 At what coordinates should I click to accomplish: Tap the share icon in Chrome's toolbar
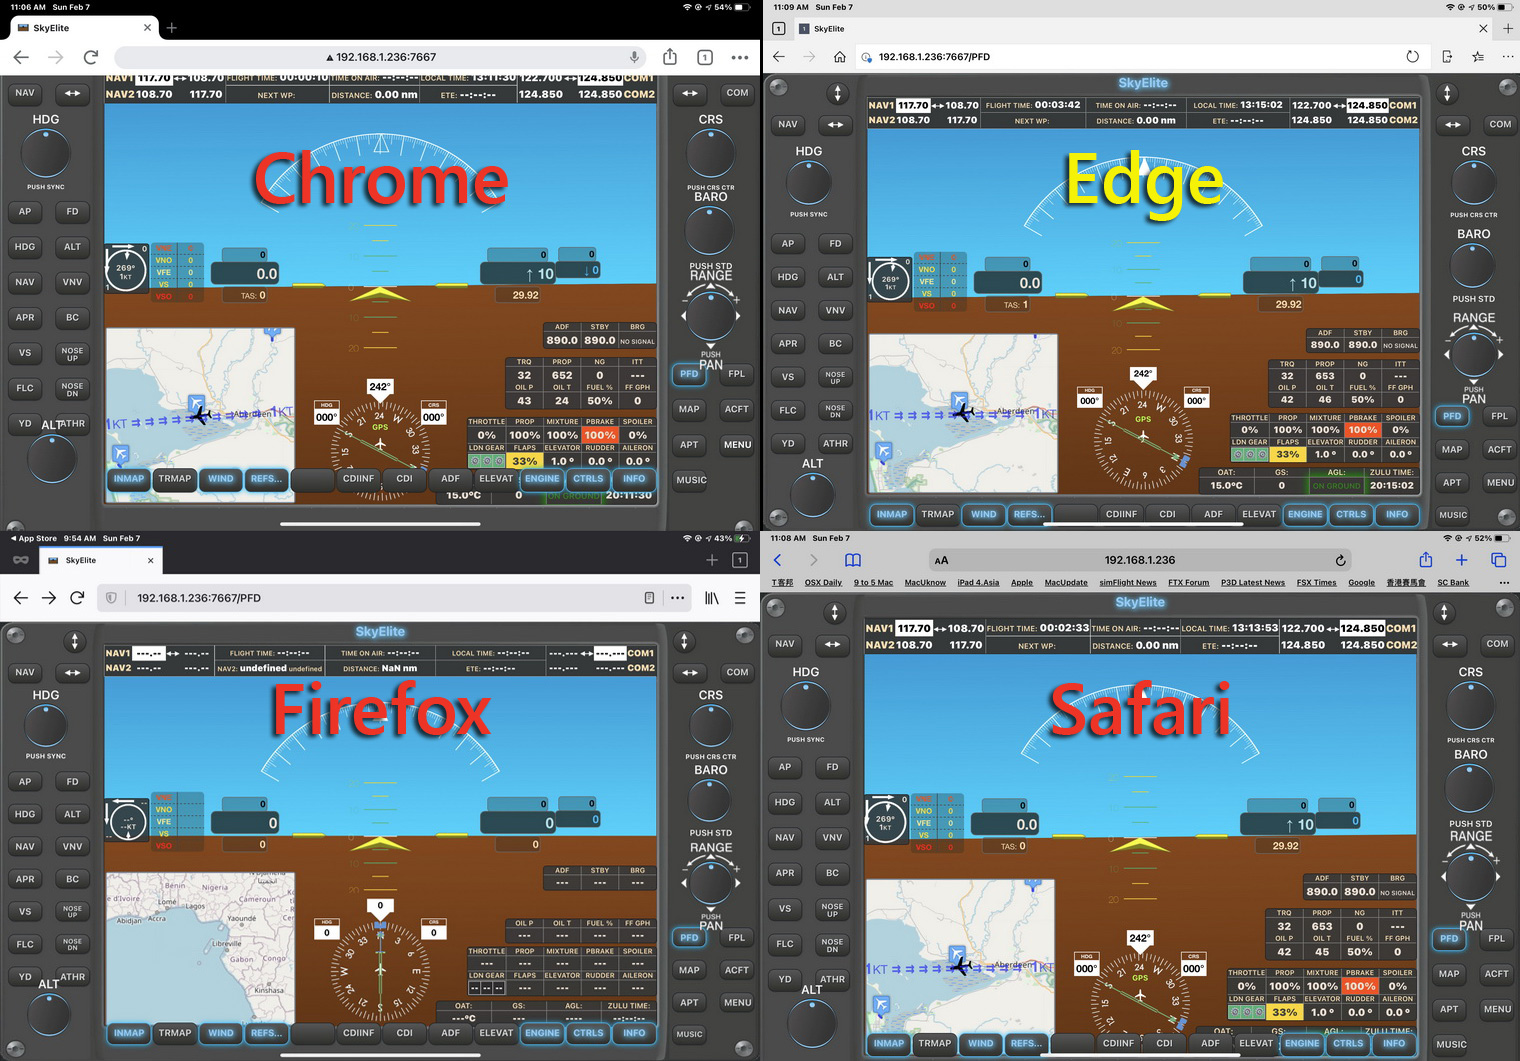pyautogui.click(x=670, y=57)
